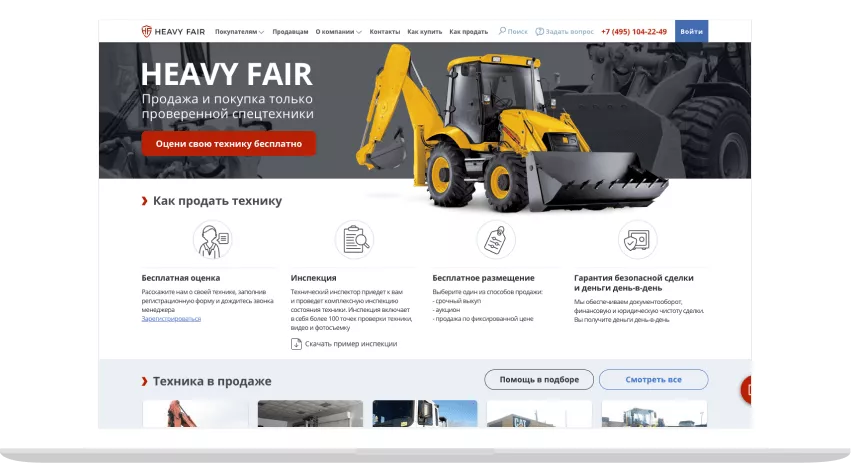Image resolution: width=851 pixels, height=463 pixels.
Task: Click the Бесплатное размещение price tag icon
Action: [496, 240]
